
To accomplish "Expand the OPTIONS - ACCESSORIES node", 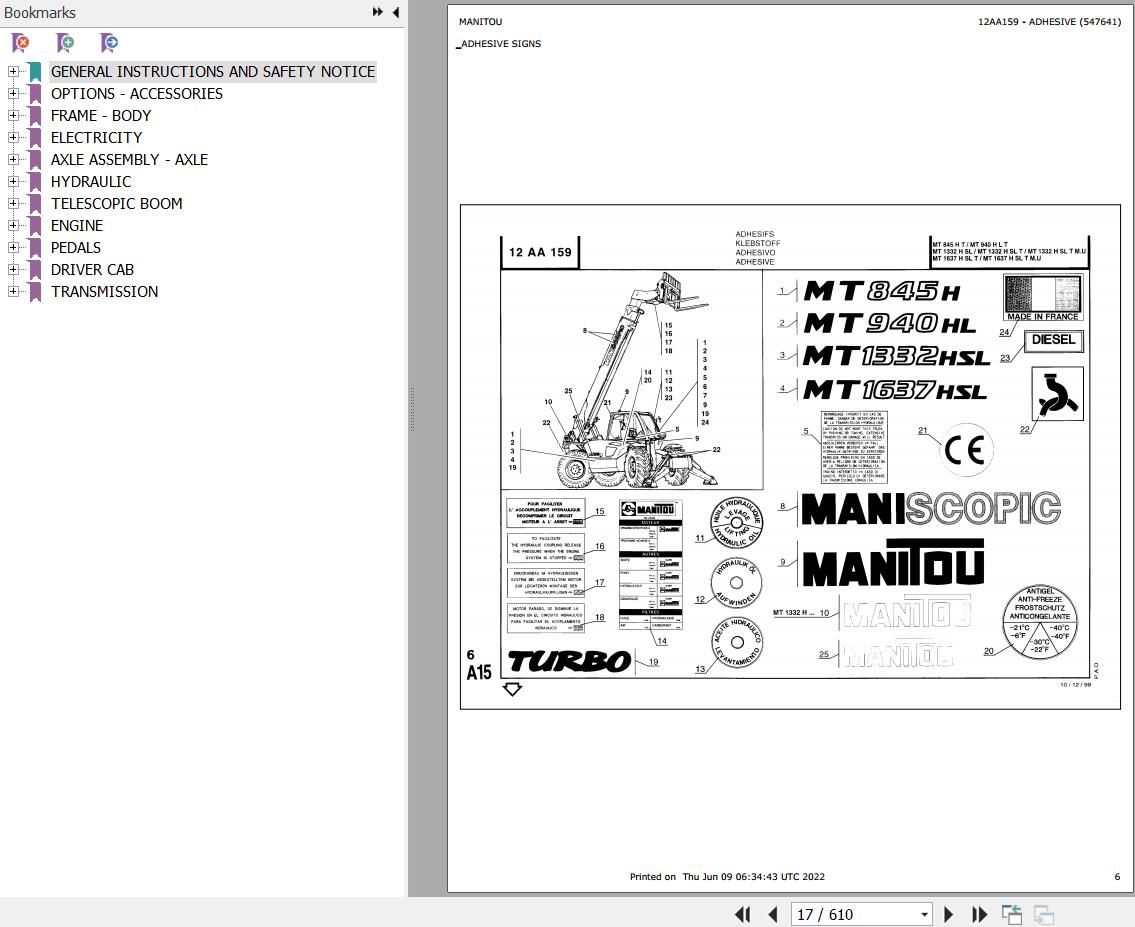I will click(x=13, y=93).
